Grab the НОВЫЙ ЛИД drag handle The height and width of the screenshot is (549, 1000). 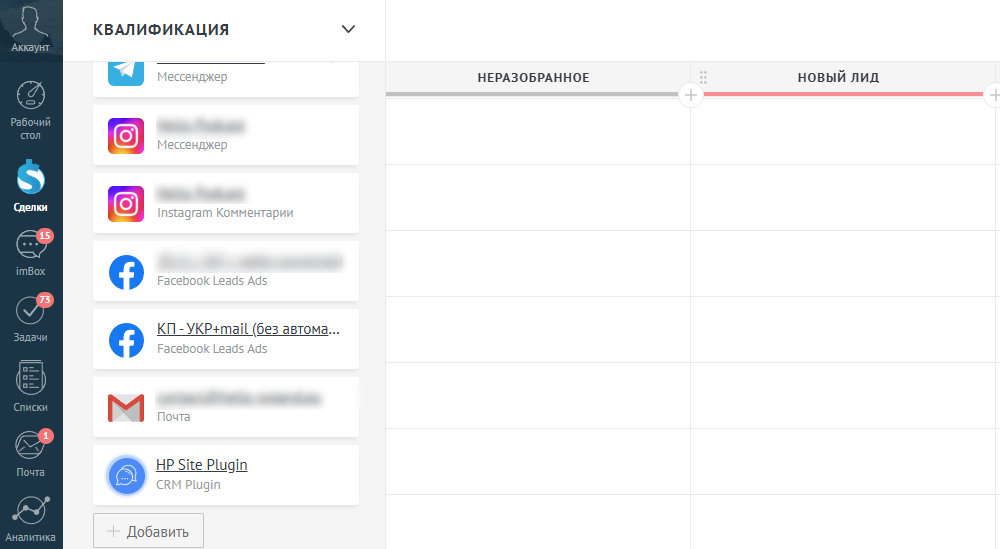[x=703, y=77]
